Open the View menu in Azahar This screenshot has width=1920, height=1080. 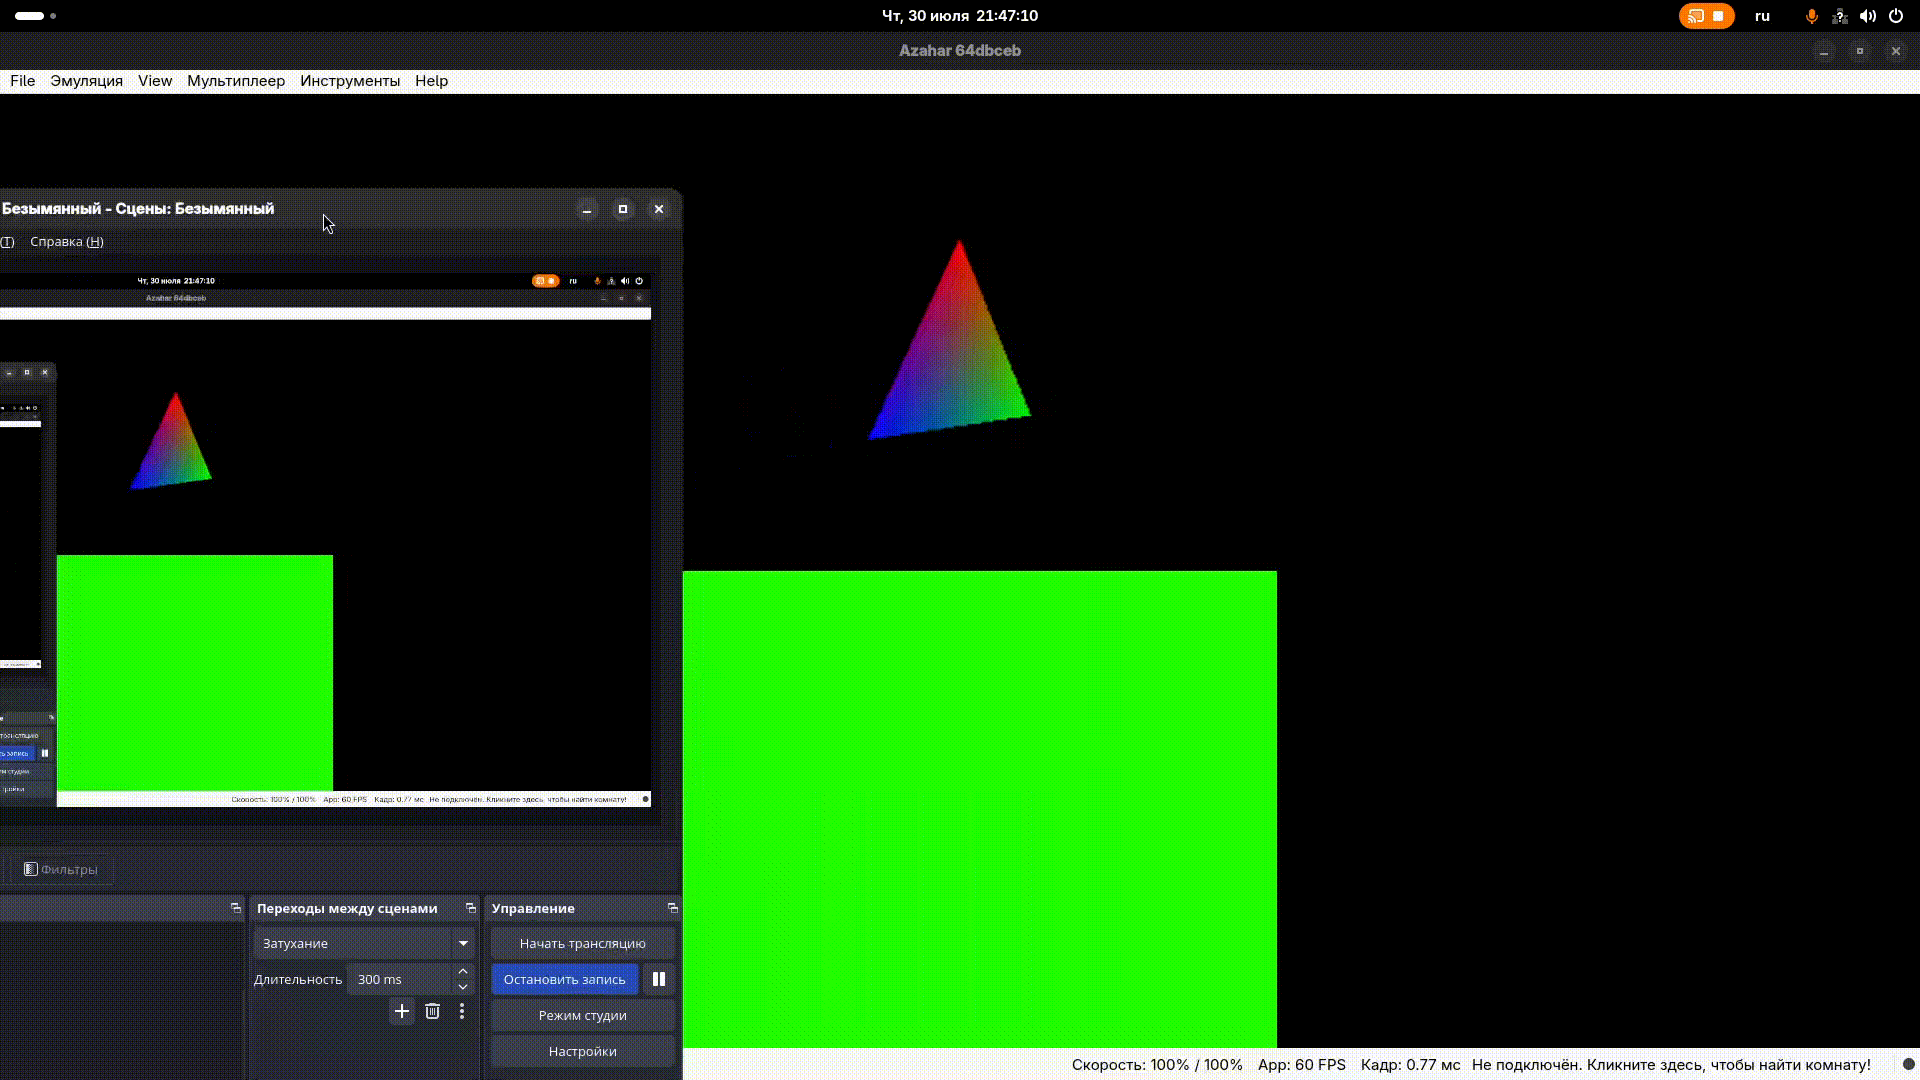click(155, 81)
